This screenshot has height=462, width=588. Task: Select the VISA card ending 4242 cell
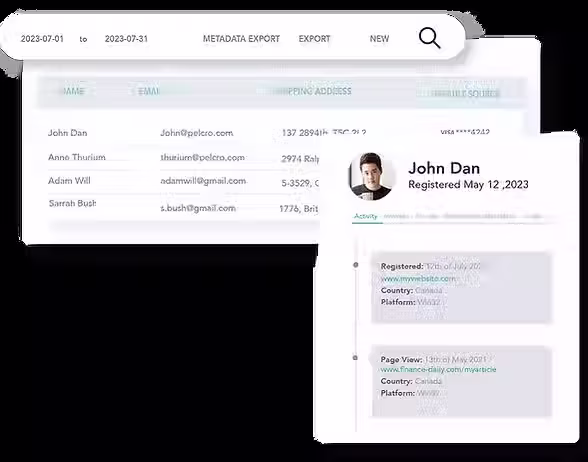coord(465,132)
